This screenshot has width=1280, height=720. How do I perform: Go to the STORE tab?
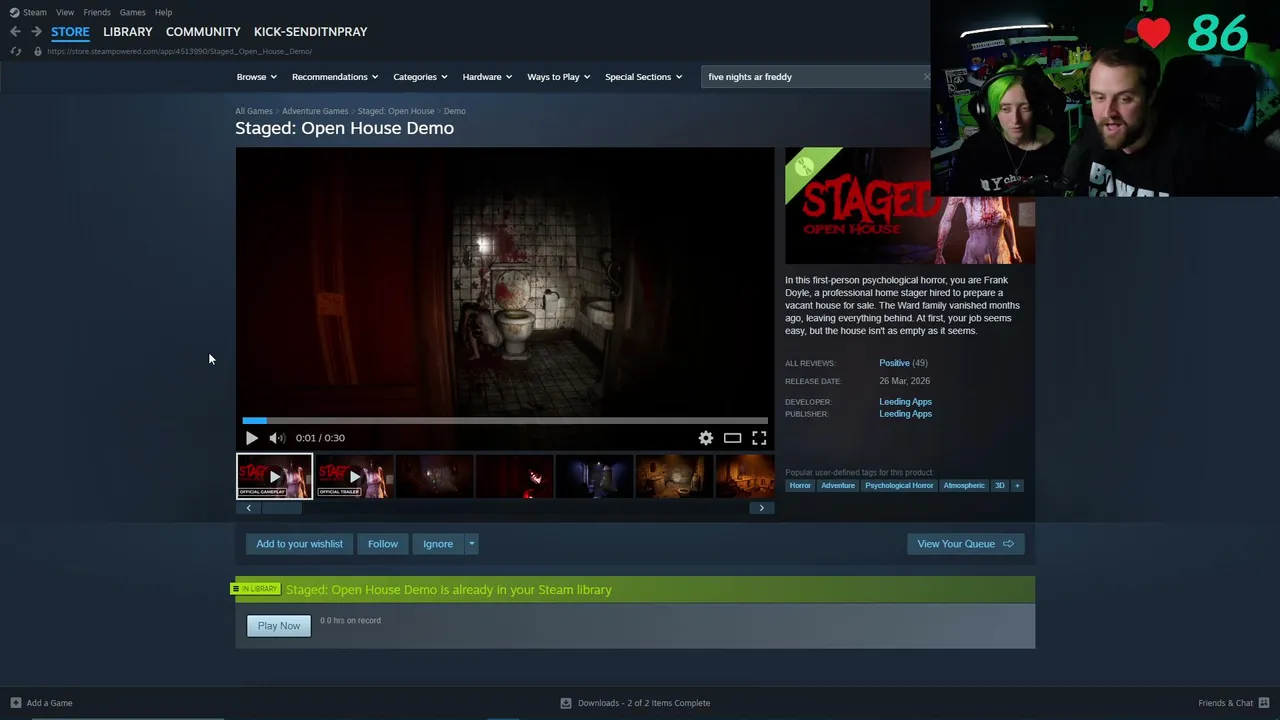tap(70, 32)
